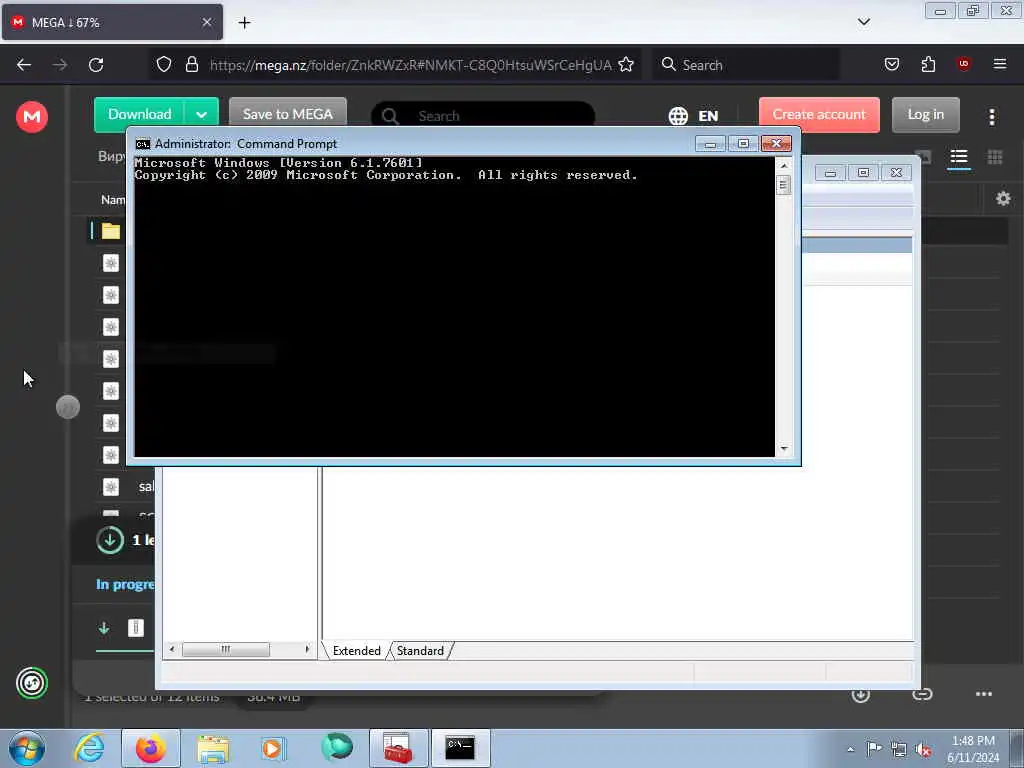Select the MEGA 67% tab
The height and width of the screenshot is (768, 1024).
click(x=112, y=23)
